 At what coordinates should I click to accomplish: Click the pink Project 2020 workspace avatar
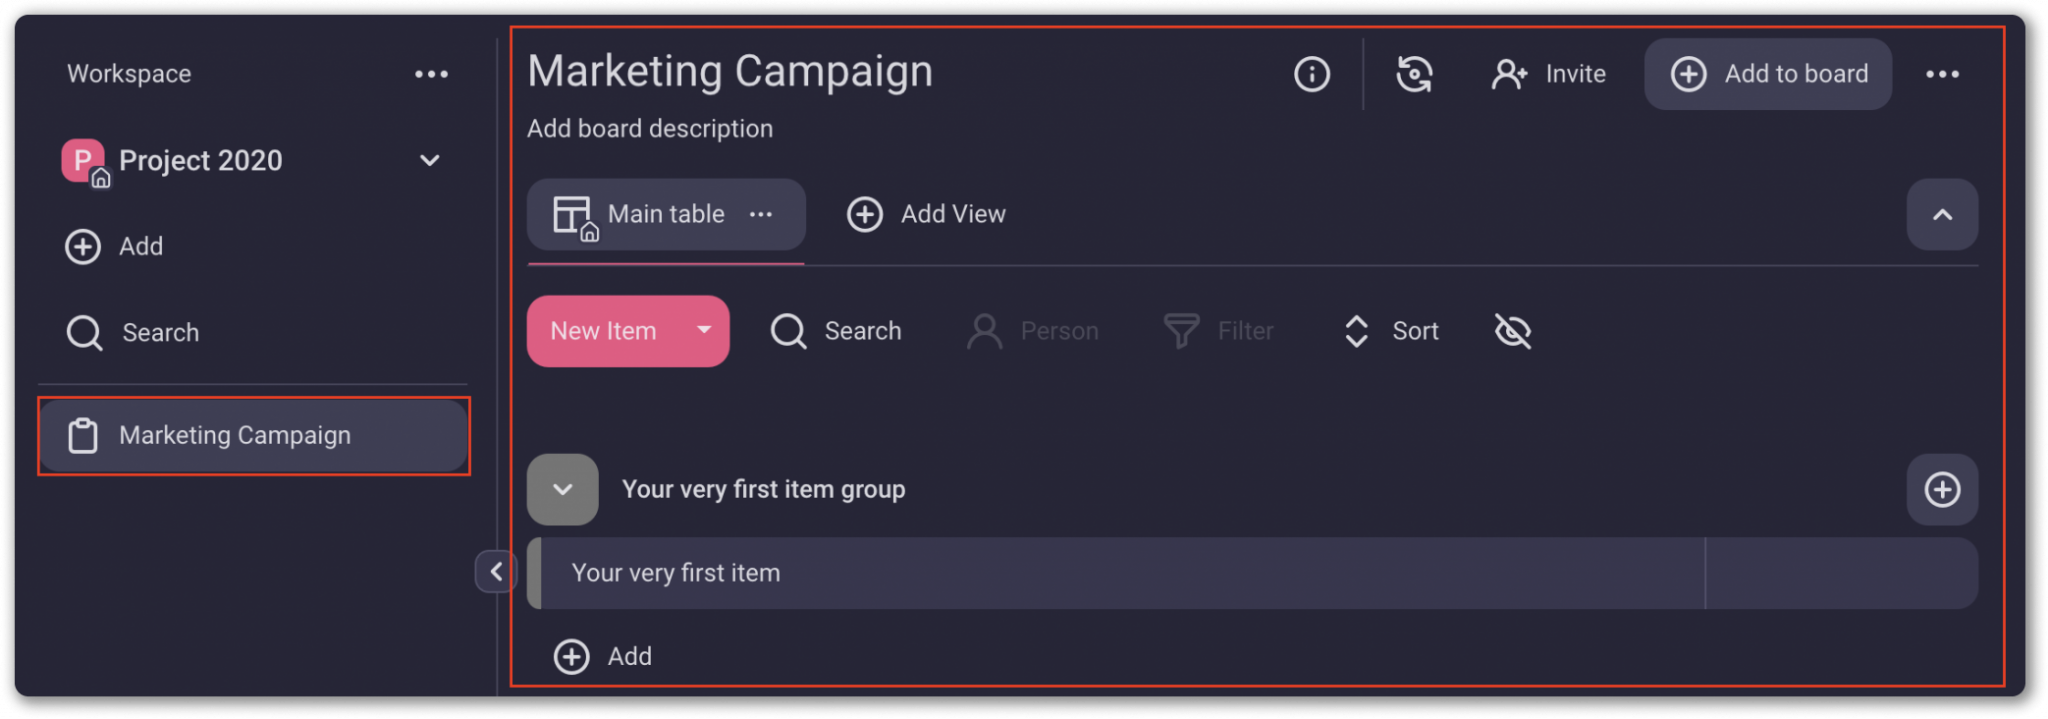point(83,160)
